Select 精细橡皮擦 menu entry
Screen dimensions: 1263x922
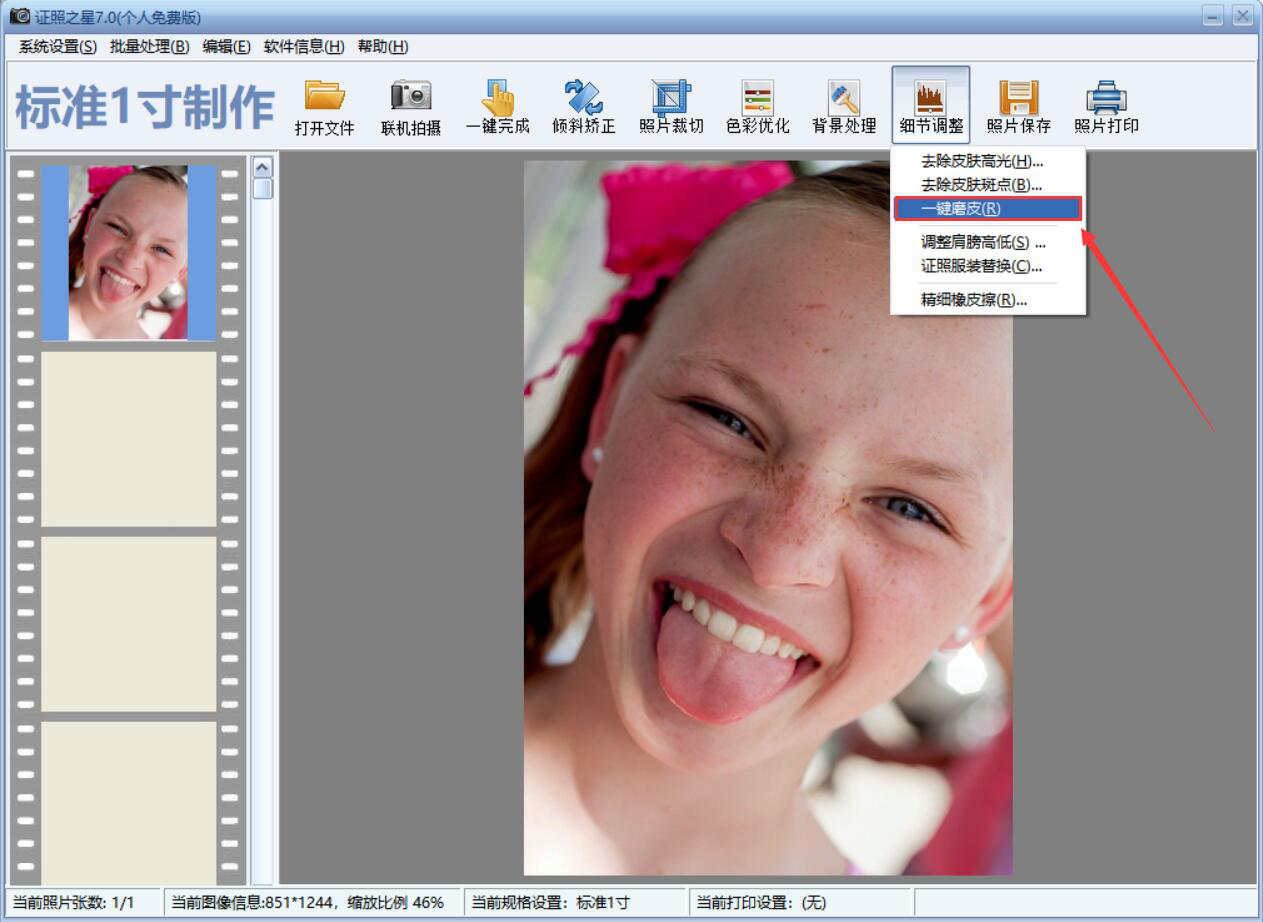[973, 300]
